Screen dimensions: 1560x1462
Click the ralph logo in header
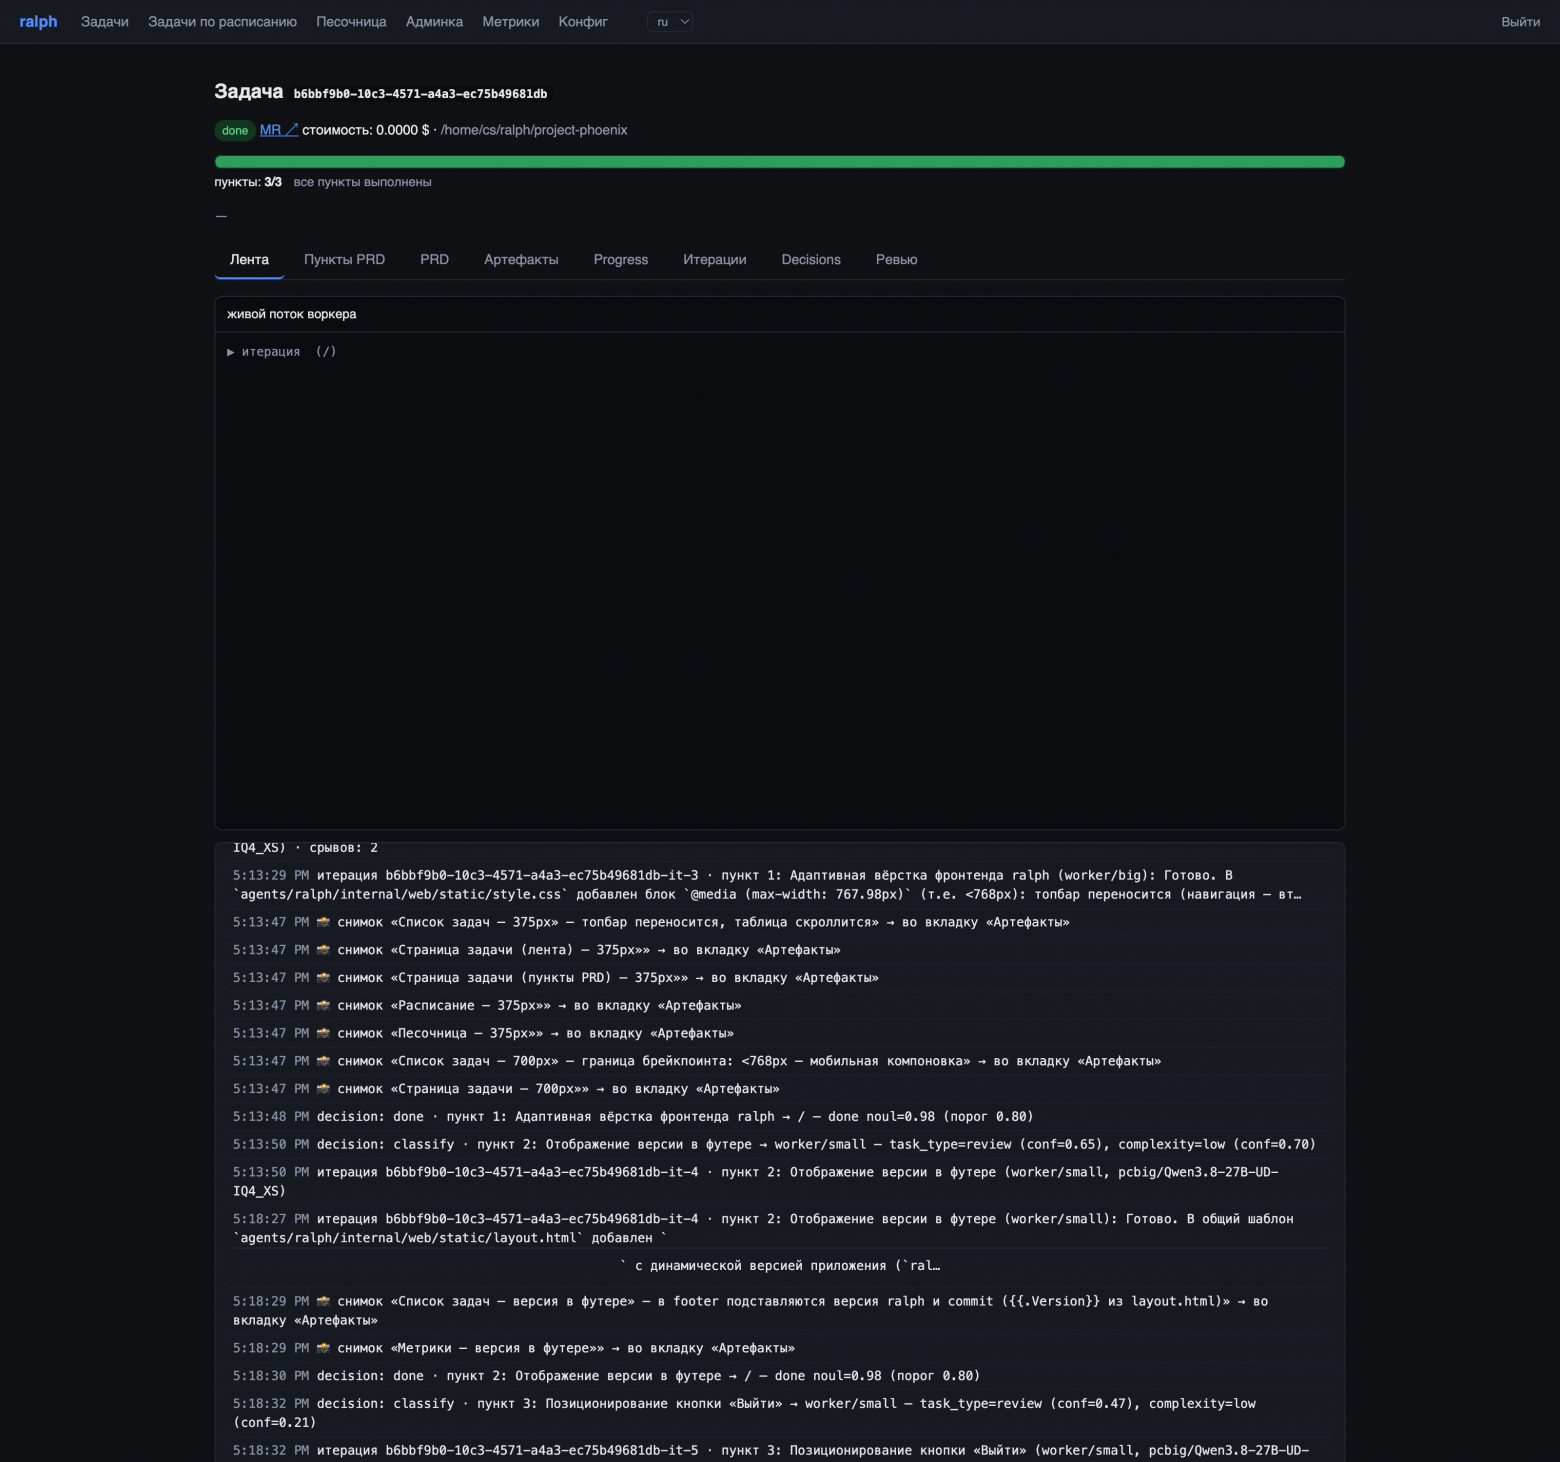(x=38, y=22)
